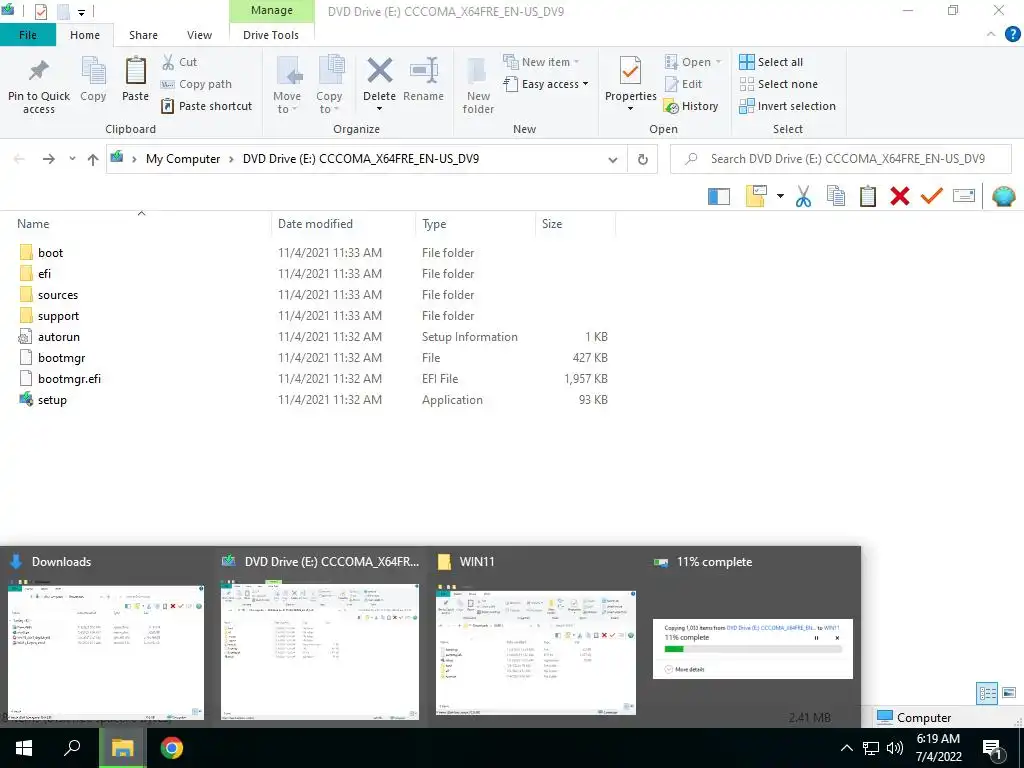The width and height of the screenshot is (1024, 768).
Task: Click the folder options toolbar icon
Action: (756, 196)
